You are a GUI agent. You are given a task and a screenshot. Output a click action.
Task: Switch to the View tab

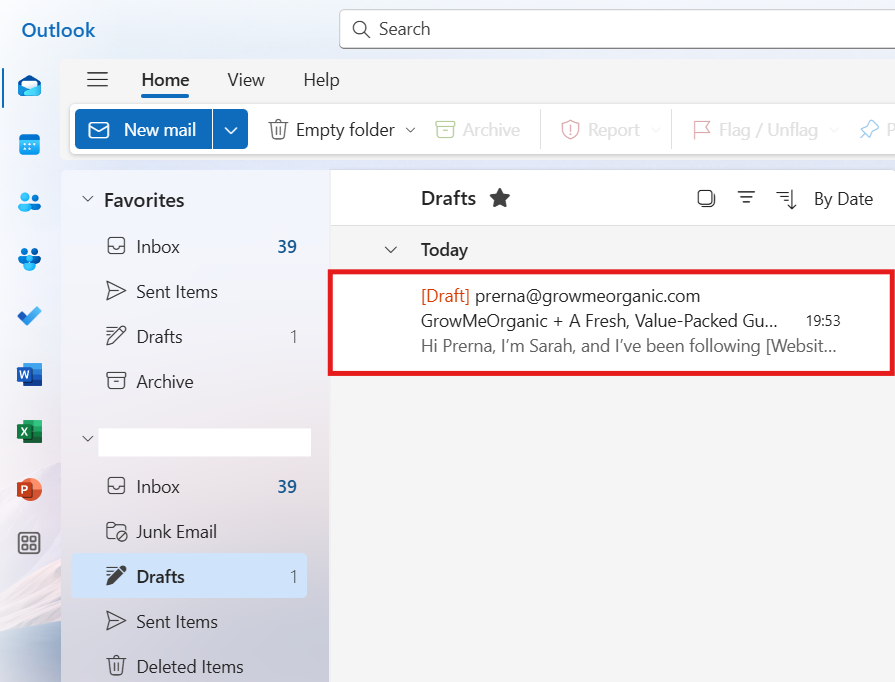[x=246, y=80]
